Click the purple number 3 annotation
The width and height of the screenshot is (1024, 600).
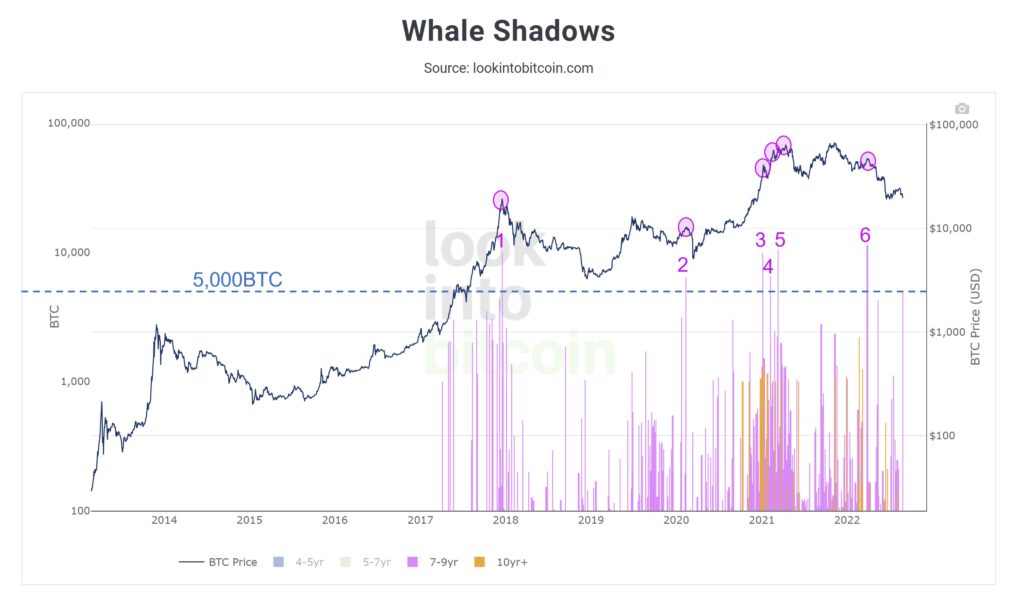pos(760,240)
